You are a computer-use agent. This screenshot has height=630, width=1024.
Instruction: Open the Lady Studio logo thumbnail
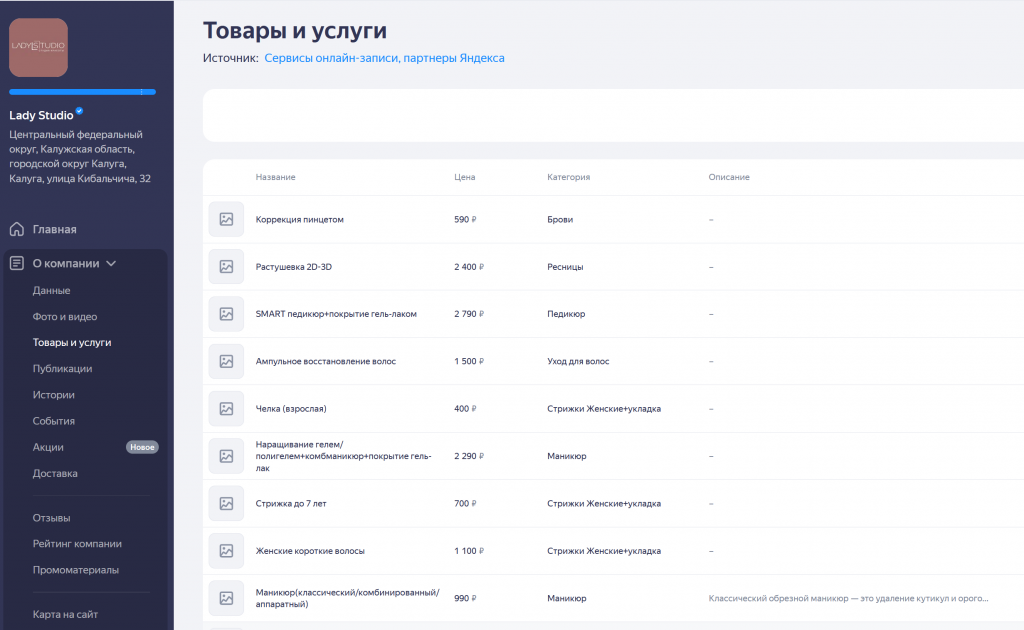tap(39, 47)
